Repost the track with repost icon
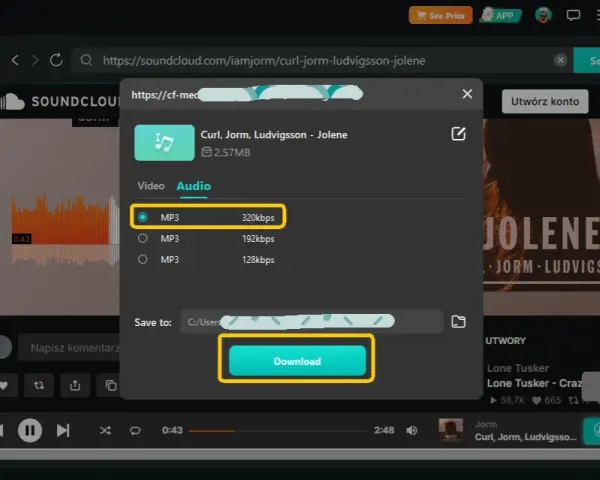This screenshot has height=480, width=600. [39, 385]
